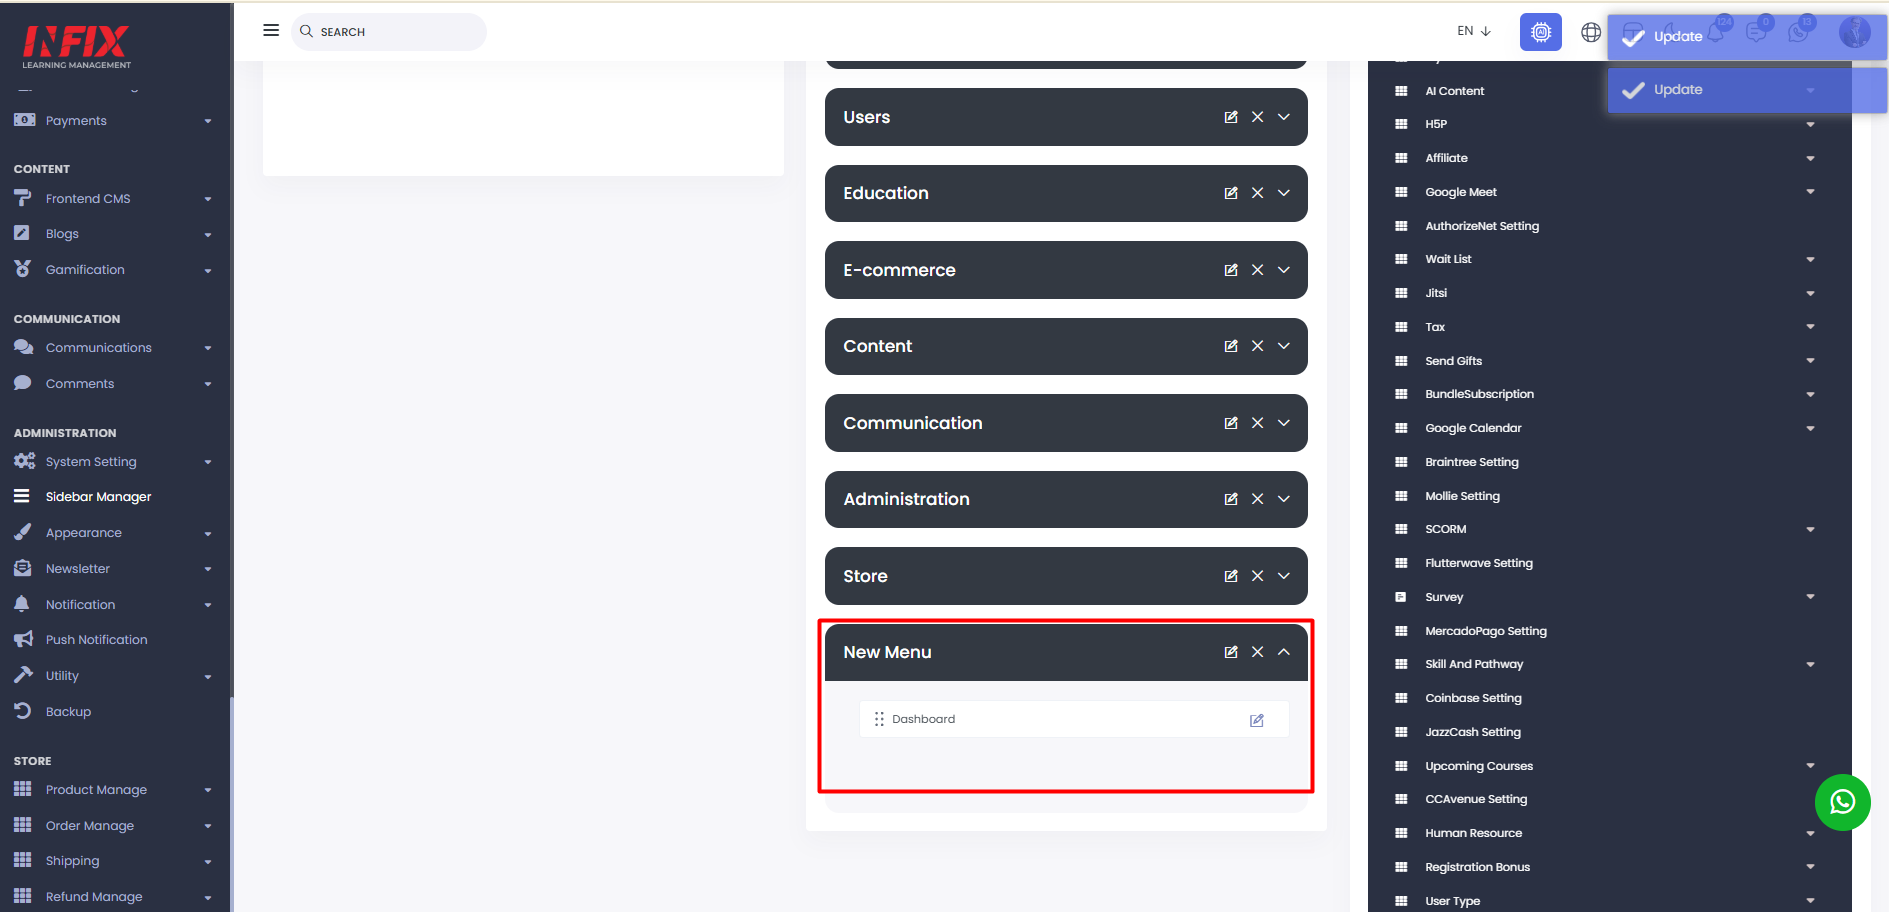The width and height of the screenshot is (1889, 912).
Task: Edit the Administration section
Action: pos(1231,499)
